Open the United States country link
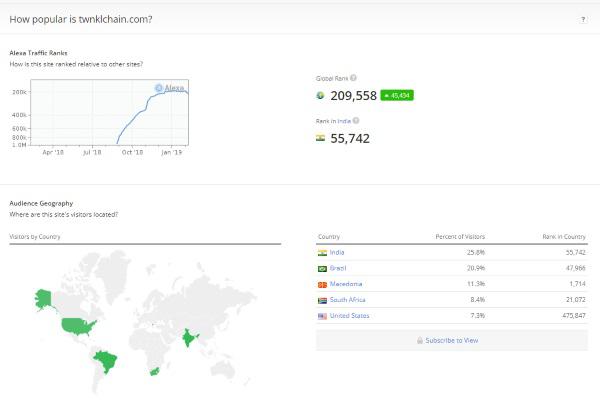This screenshot has width=600, height=418. coord(349,315)
